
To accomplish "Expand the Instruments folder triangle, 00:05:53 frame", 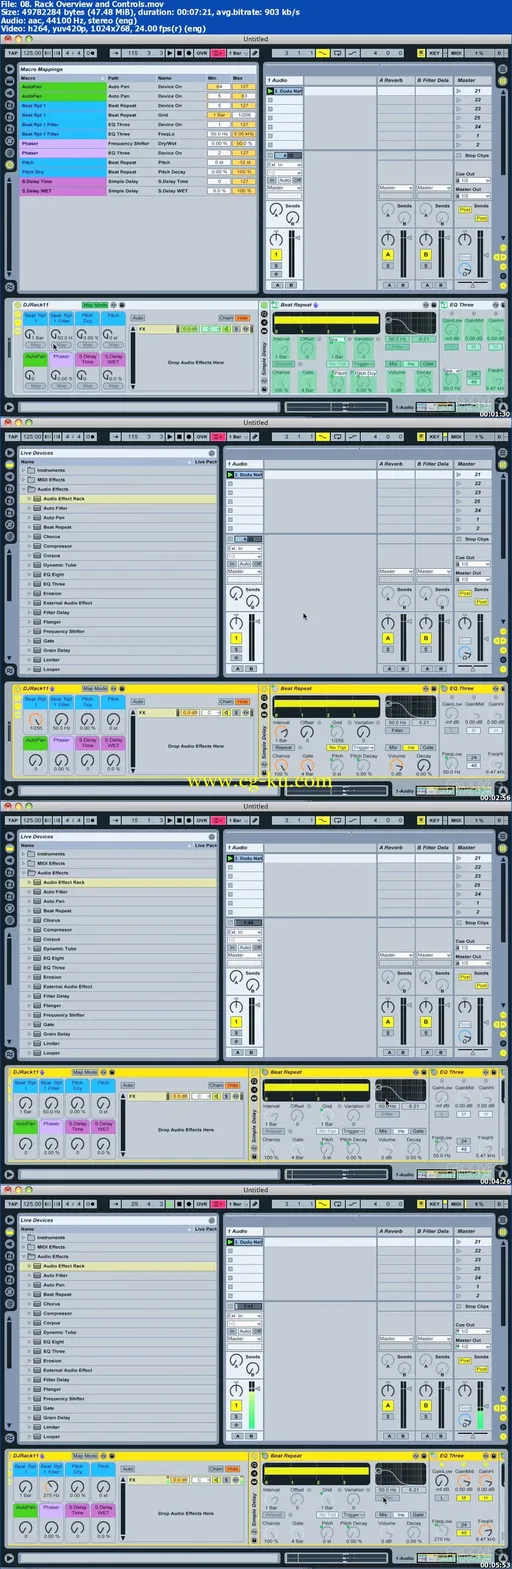I will (25, 1237).
